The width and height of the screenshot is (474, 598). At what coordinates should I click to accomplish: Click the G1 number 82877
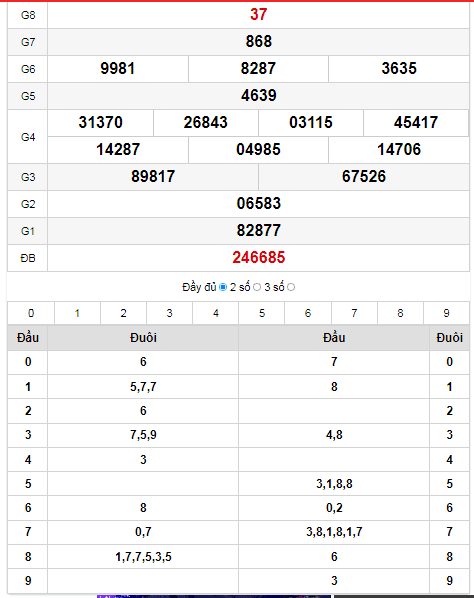point(259,230)
